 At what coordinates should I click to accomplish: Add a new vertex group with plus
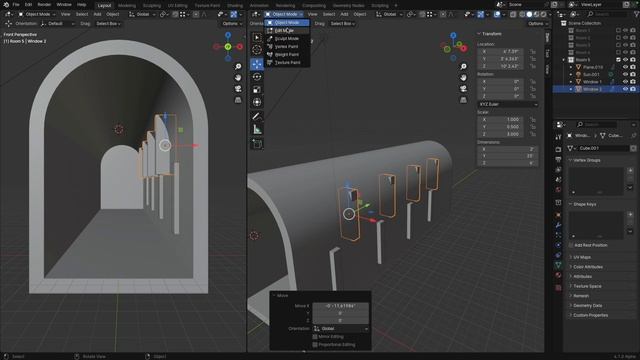630,170
